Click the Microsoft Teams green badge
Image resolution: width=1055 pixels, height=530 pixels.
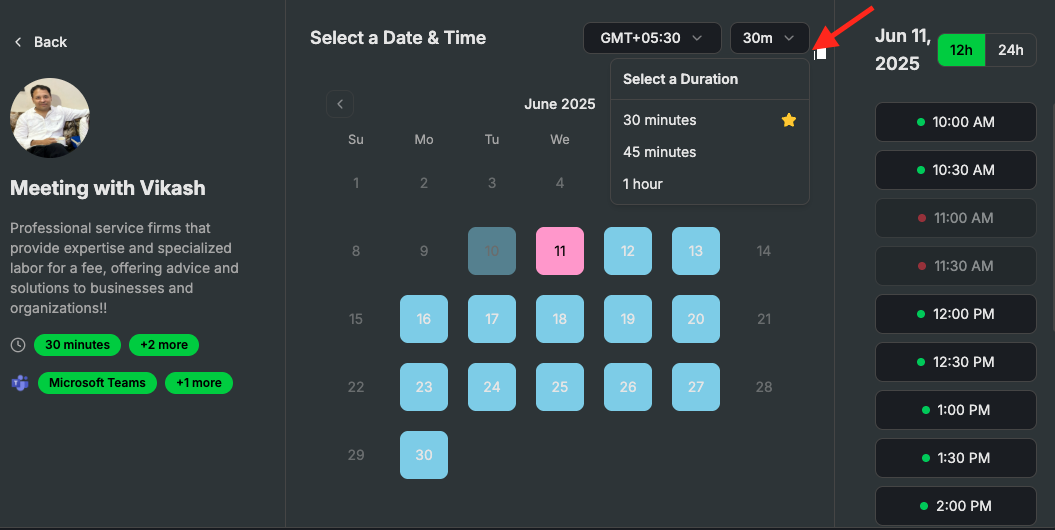coord(98,383)
